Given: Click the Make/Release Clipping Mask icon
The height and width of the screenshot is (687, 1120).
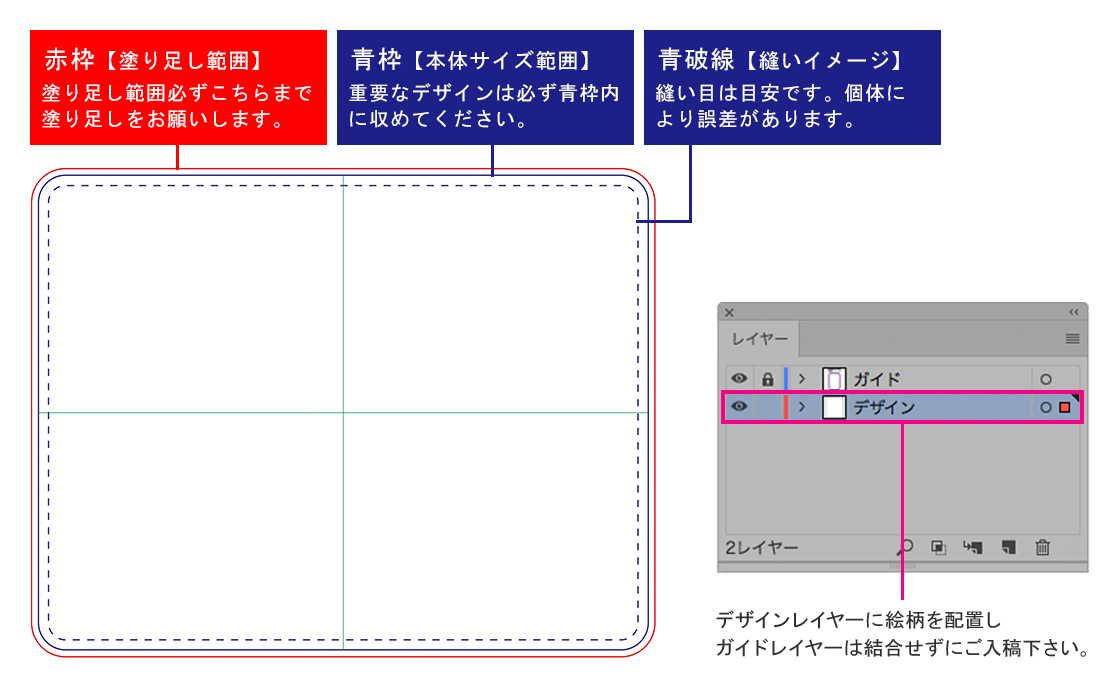Looking at the screenshot, I should coord(938,547).
